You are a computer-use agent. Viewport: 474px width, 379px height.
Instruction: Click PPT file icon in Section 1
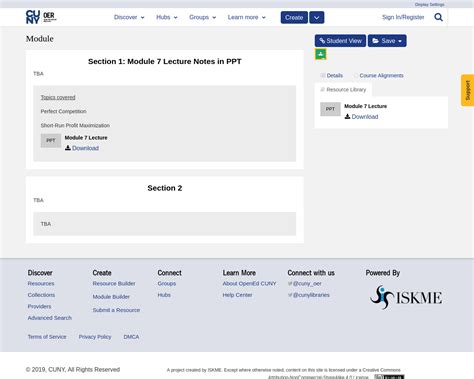[x=51, y=141]
